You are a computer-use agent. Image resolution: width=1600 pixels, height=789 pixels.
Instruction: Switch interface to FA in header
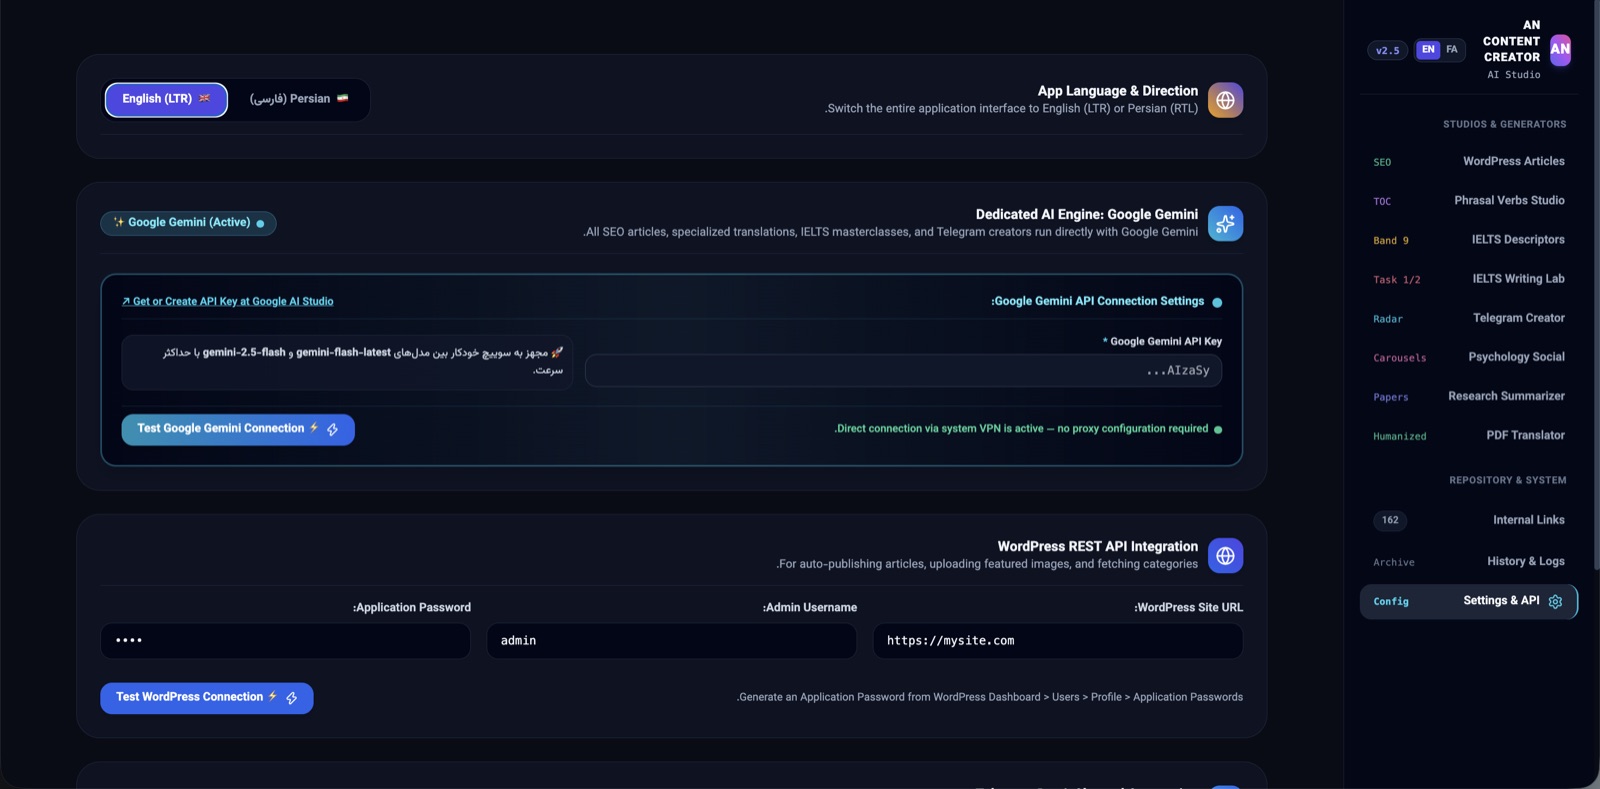click(1452, 49)
